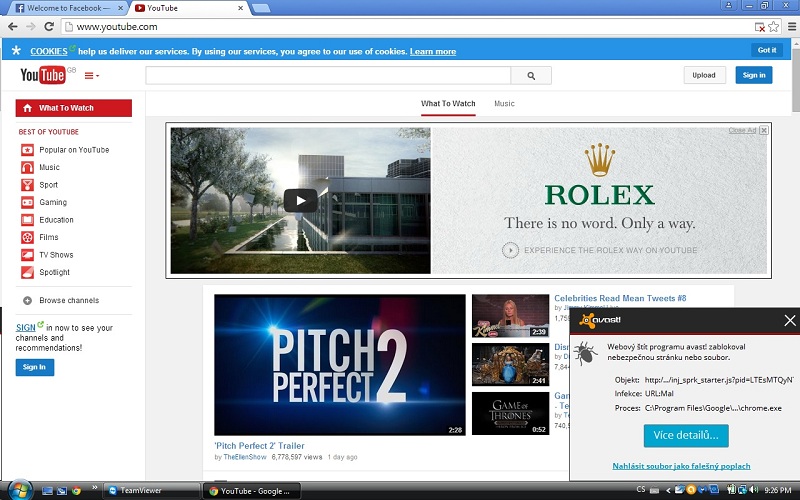800x500 pixels.
Task: Close the Facebook browser tab
Action: pyautogui.click(x=120, y=8)
